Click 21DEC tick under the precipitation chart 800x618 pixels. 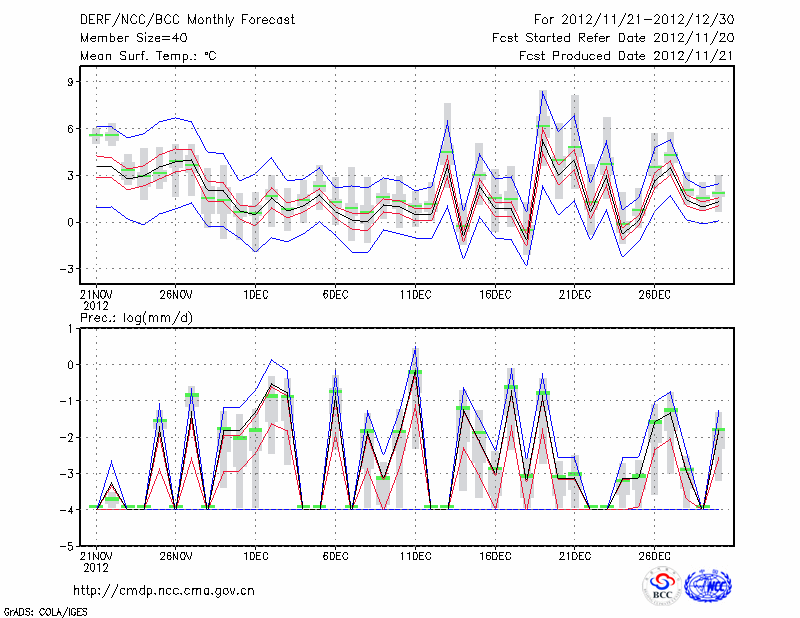point(575,556)
